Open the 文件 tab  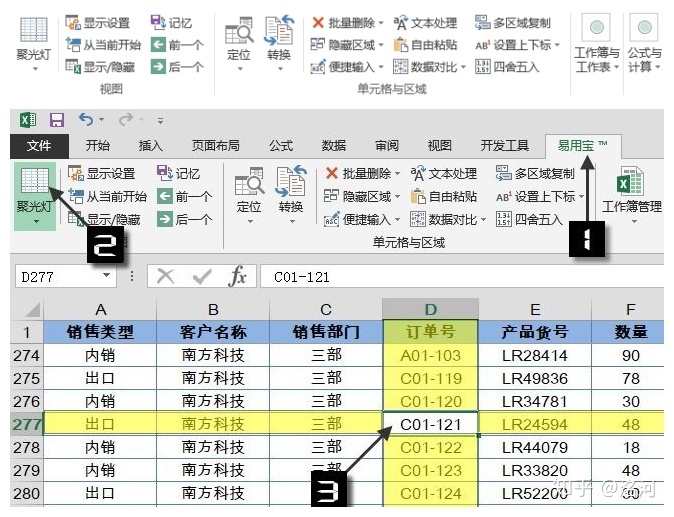point(39,146)
